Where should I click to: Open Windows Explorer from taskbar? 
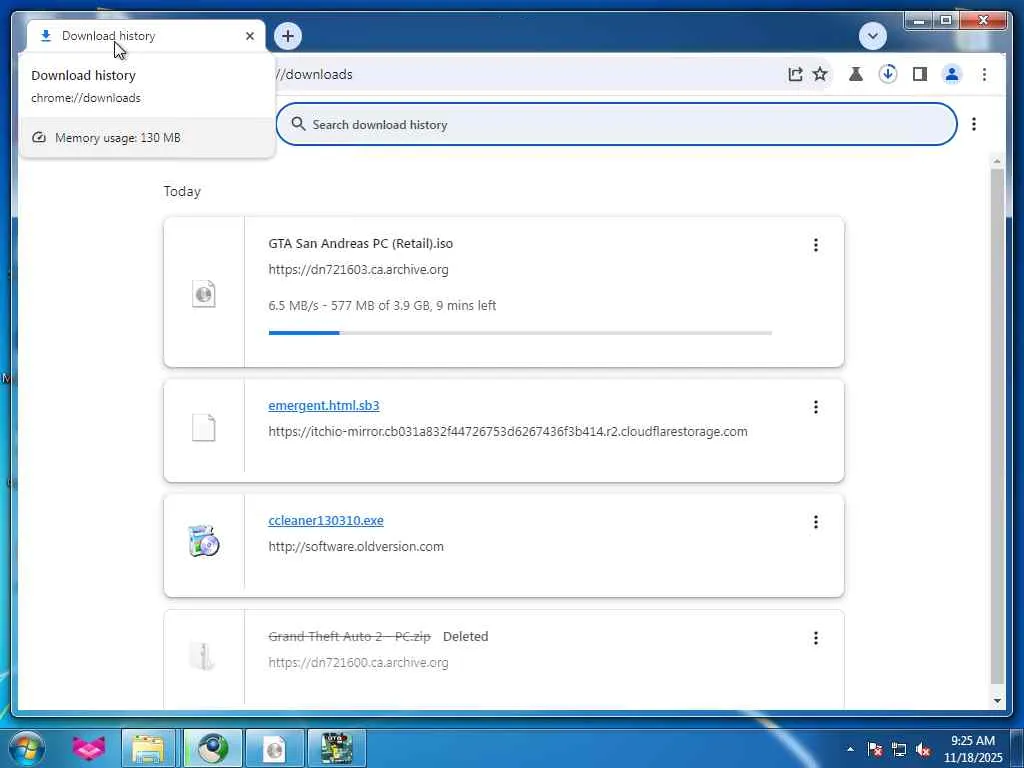(x=149, y=748)
